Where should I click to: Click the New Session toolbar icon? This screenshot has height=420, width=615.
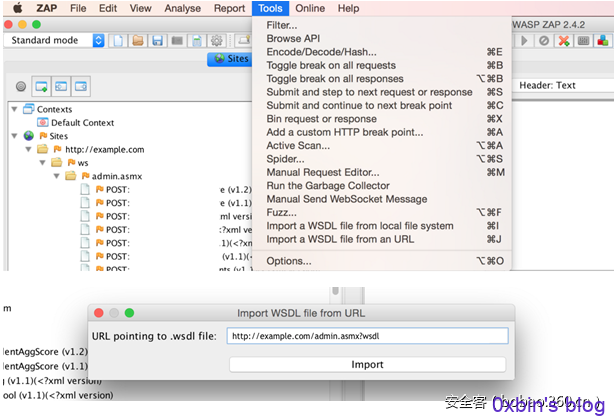pos(118,40)
